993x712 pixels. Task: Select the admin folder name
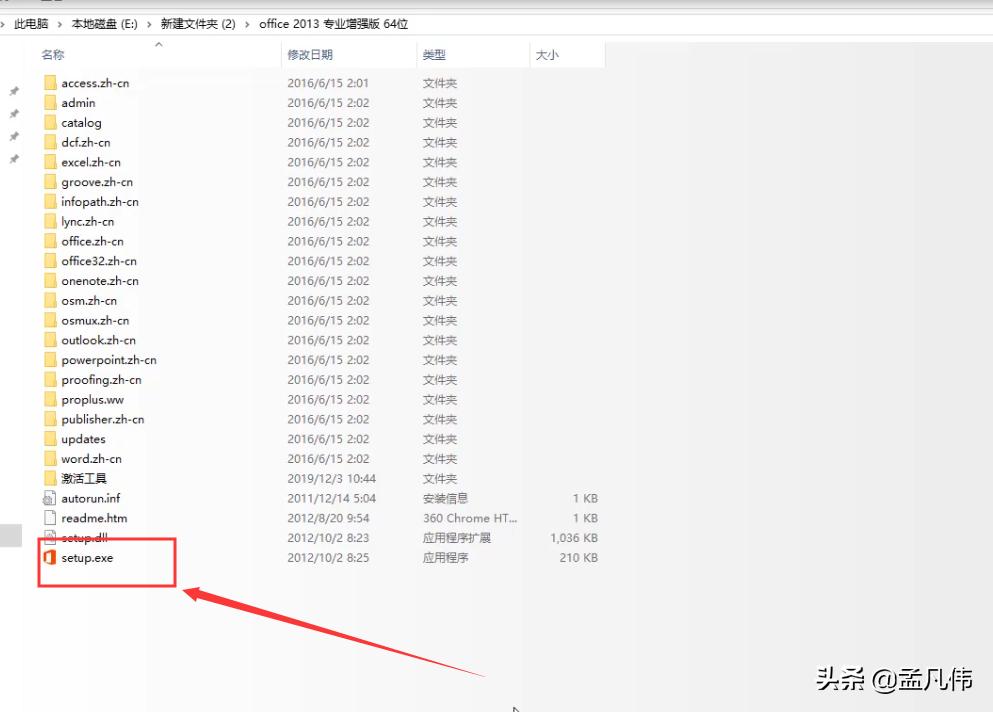click(x=79, y=103)
